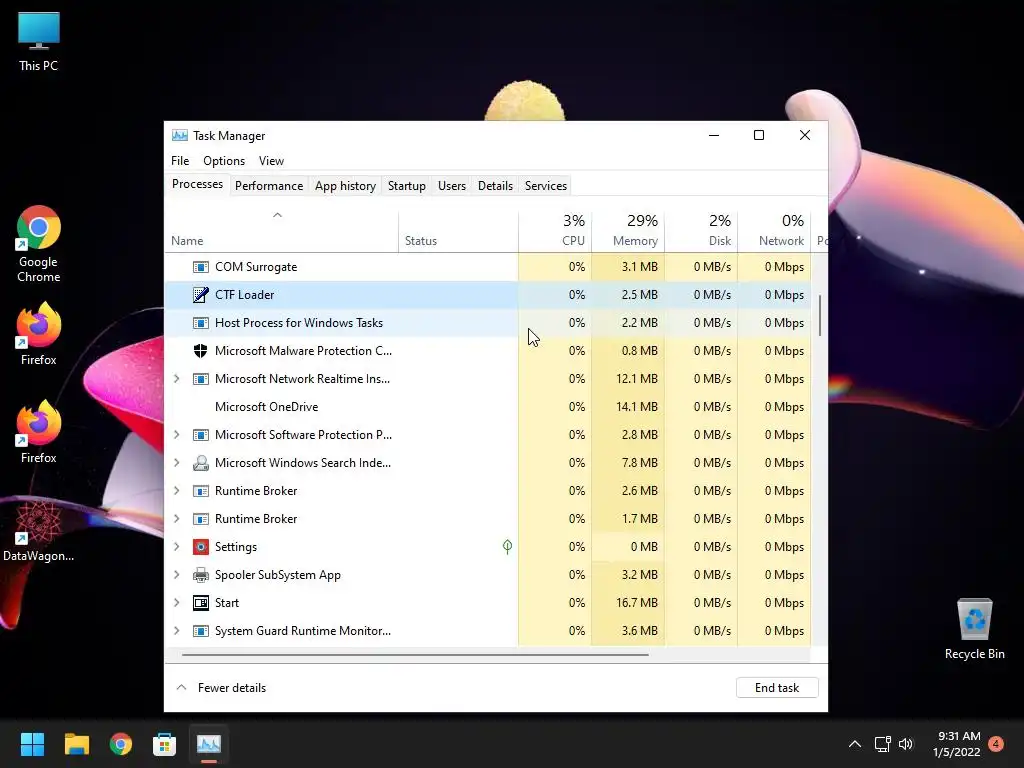The height and width of the screenshot is (768, 1024).
Task: Expand the Start process row
Action: (x=176, y=603)
